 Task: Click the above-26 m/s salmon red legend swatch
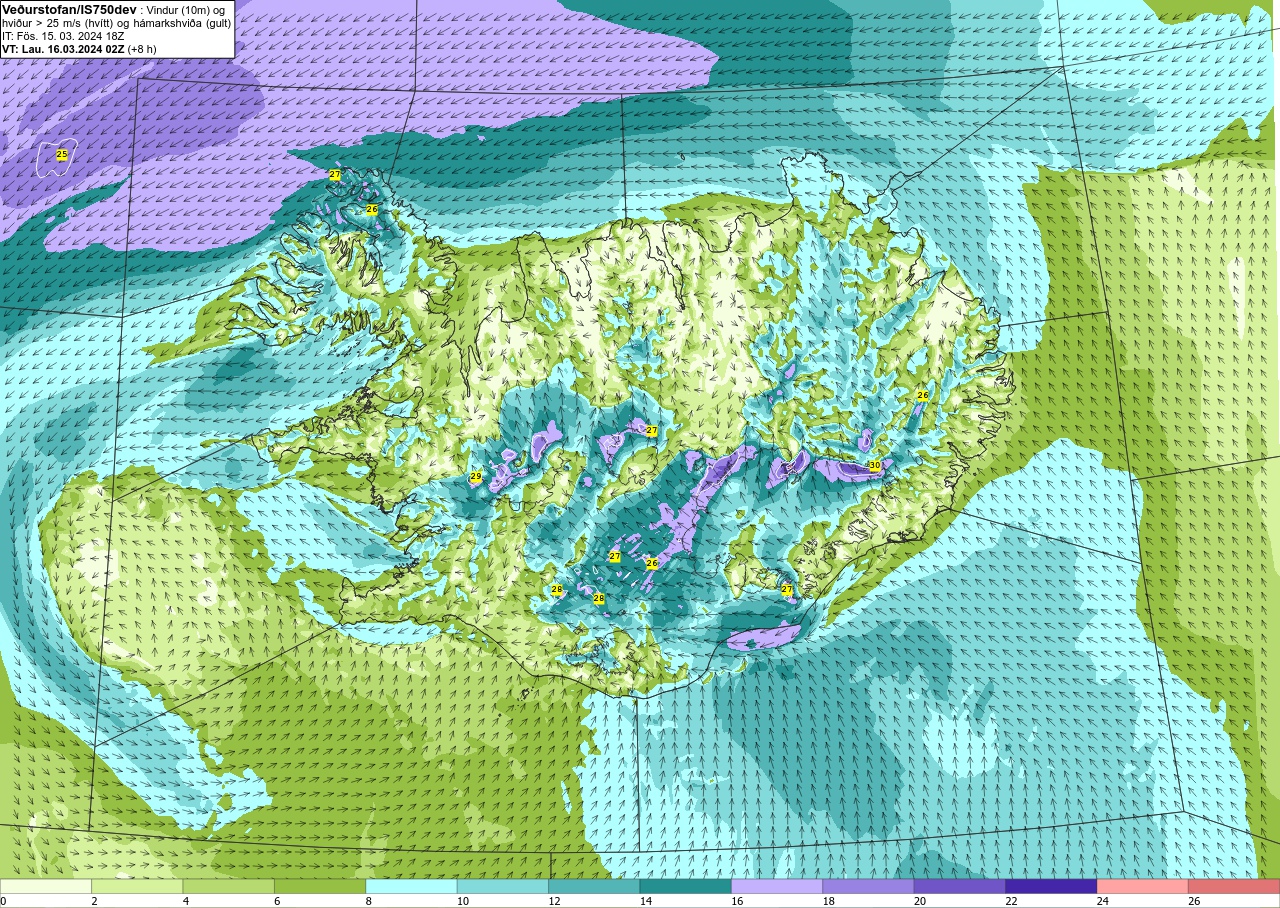(x=1234, y=886)
